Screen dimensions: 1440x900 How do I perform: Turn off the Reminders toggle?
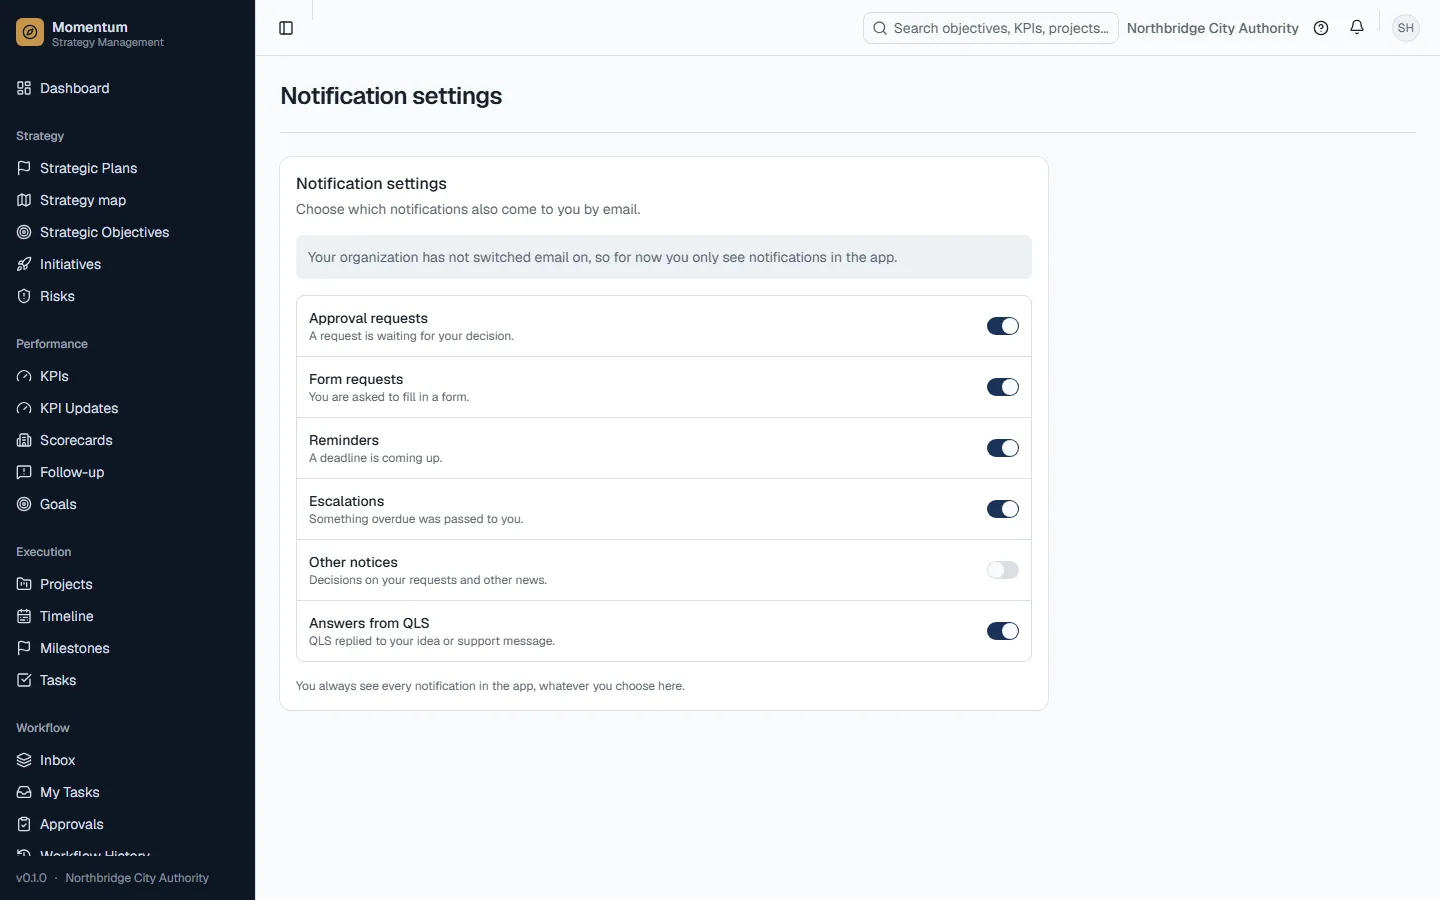(x=1003, y=448)
